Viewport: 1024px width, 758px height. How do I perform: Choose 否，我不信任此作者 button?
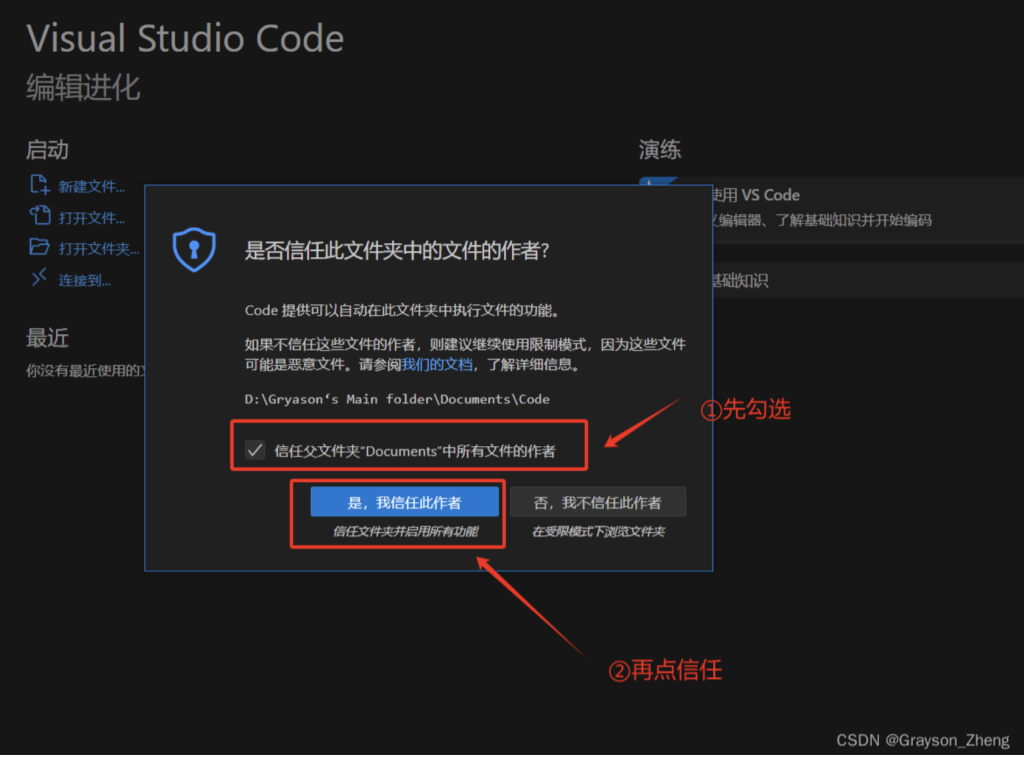pos(598,503)
